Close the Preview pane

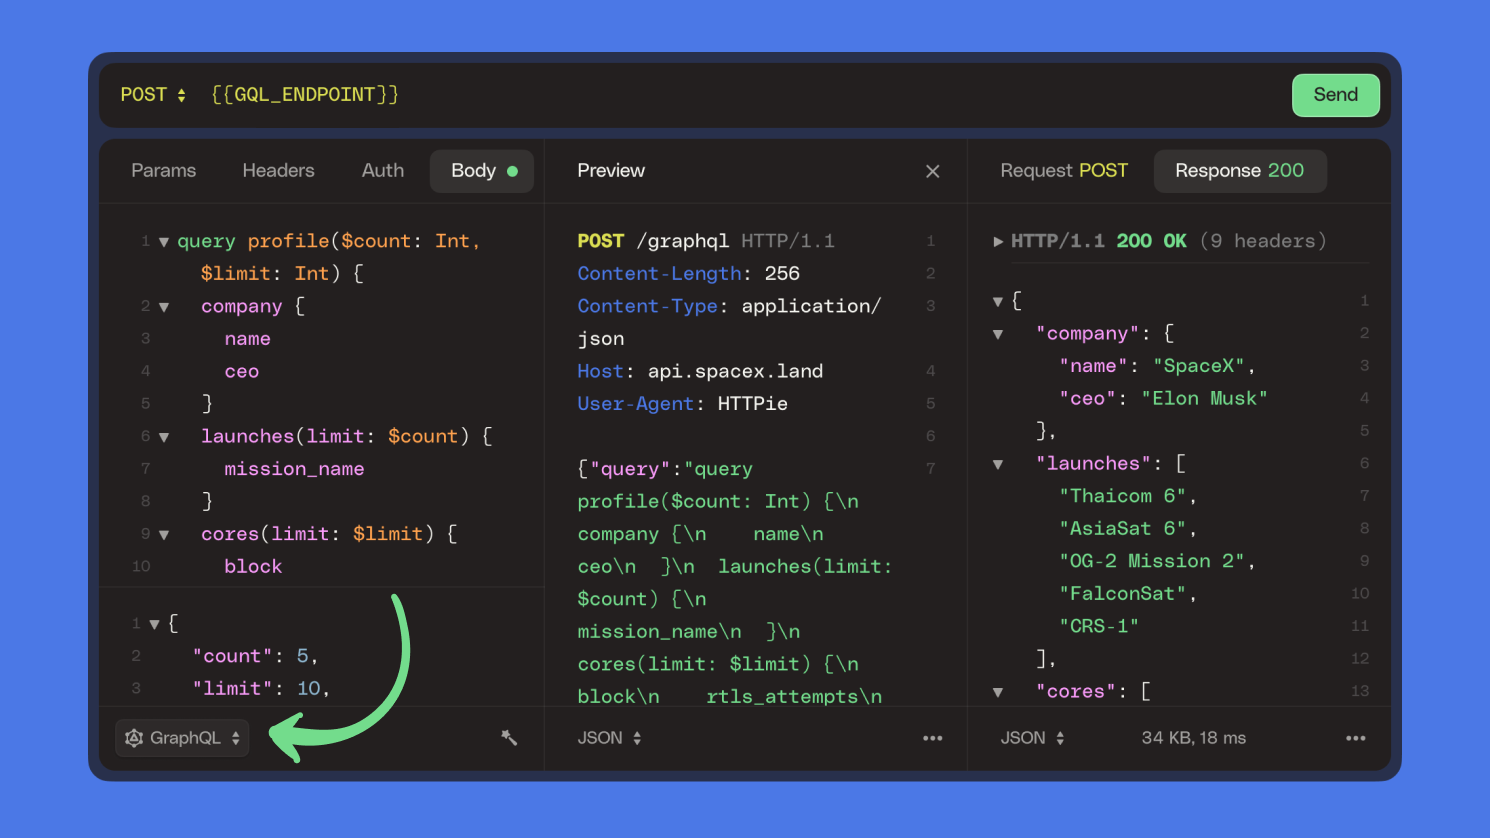[932, 171]
